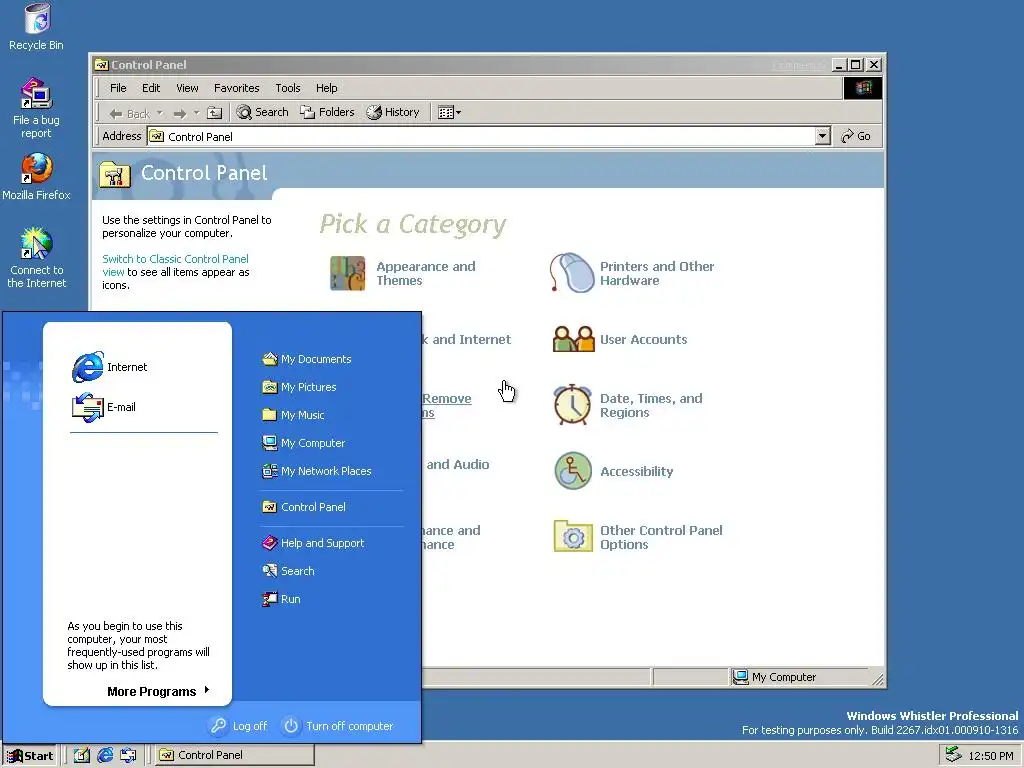Click the Forward arrow in toolbar
This screenshot has width=1024, height=768.
click(180, 113)
